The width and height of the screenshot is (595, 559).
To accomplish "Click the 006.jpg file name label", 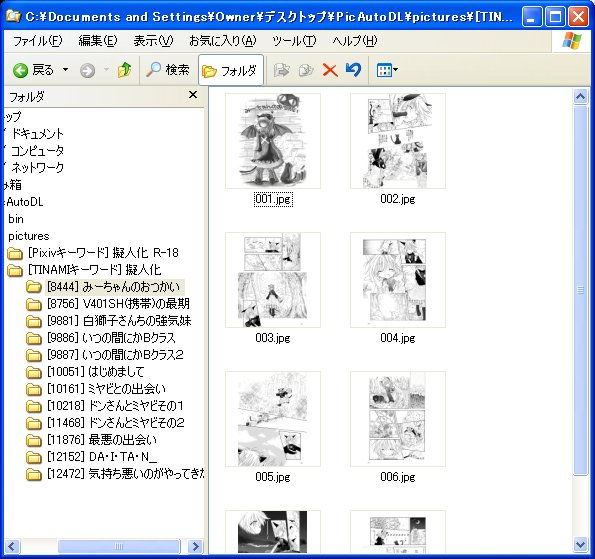I will point(398,477).
